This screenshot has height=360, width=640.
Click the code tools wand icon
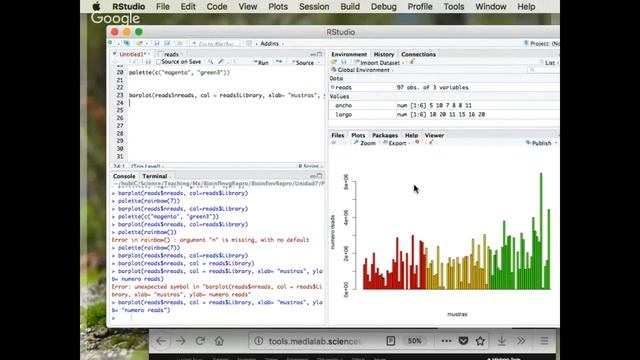tap(221, 62)
